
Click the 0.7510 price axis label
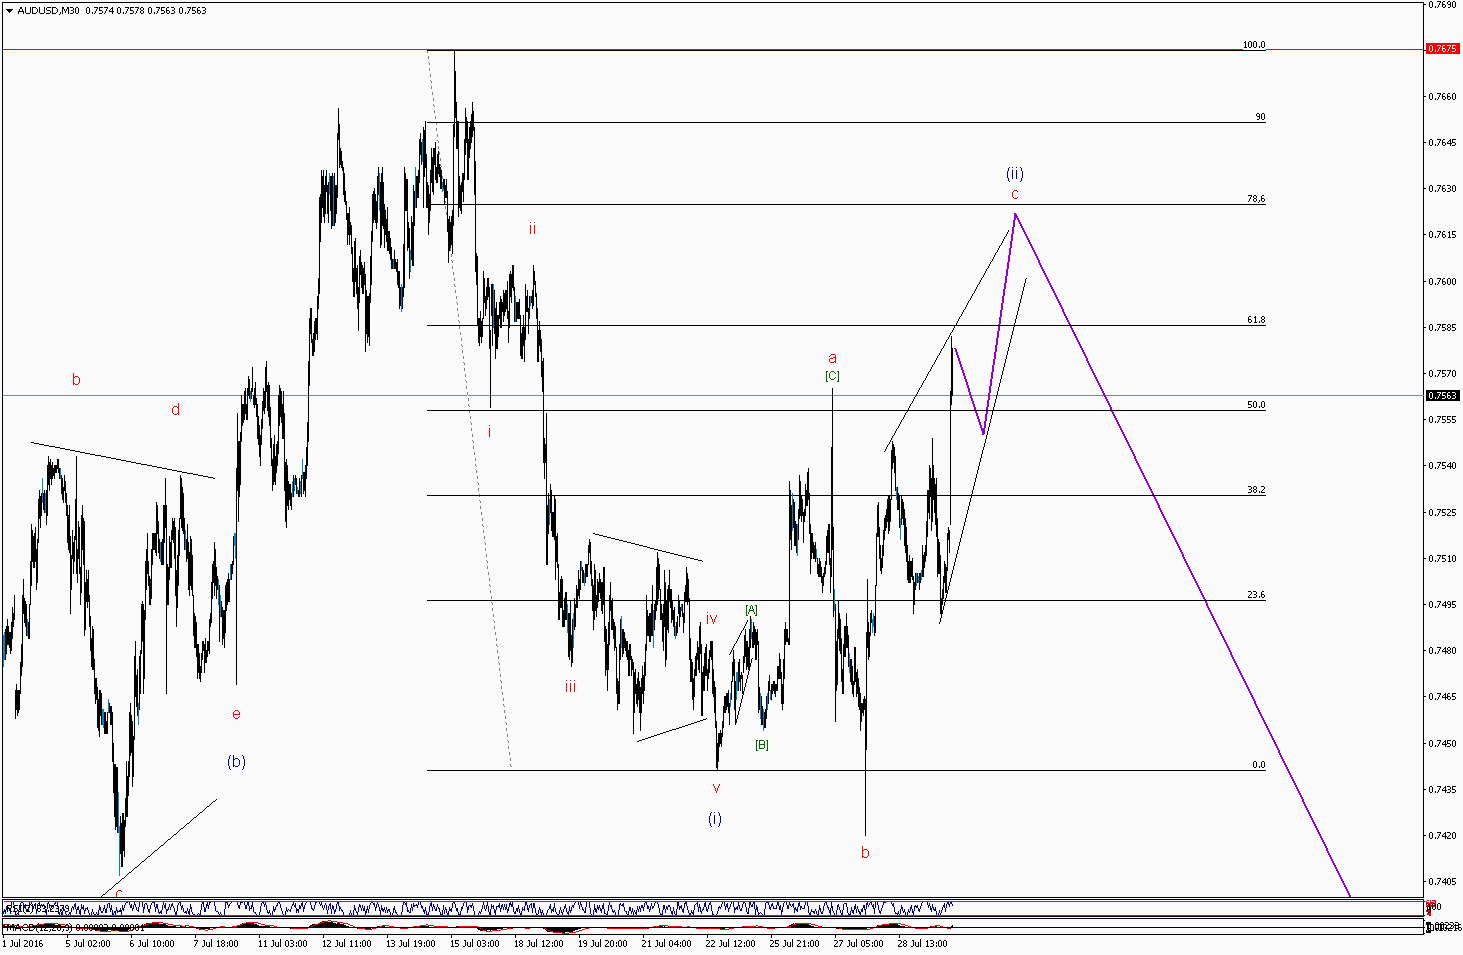(1443, 558)
